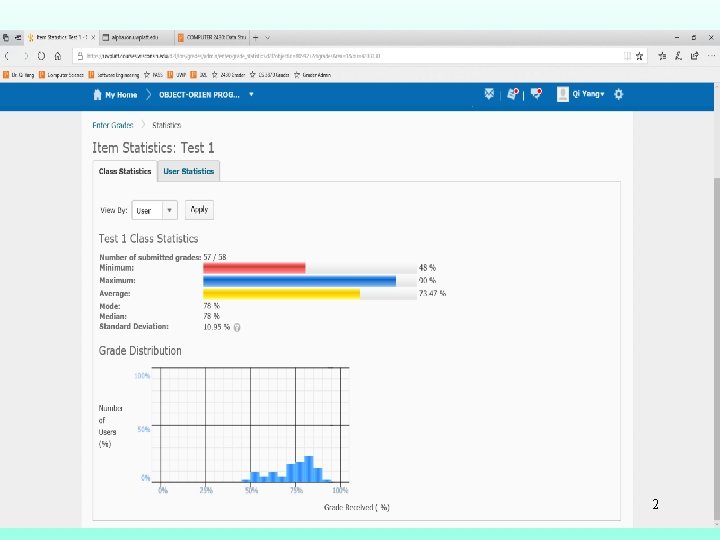
Task: Open the reading view icon in address bar
Action: click(627, 56)
